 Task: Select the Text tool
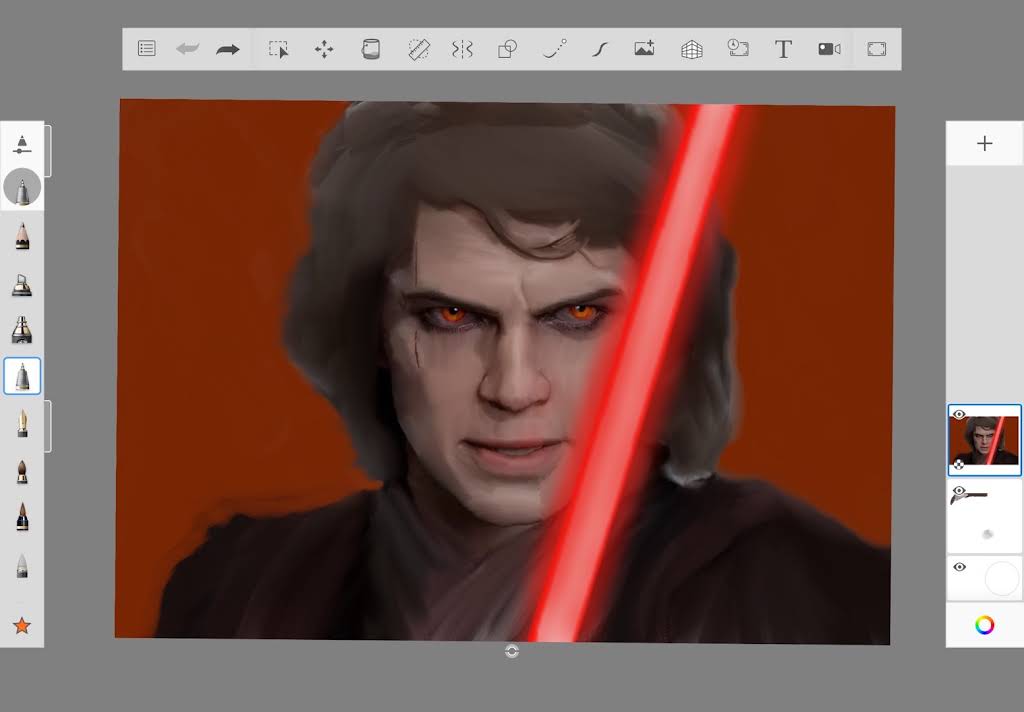(783, 49)
